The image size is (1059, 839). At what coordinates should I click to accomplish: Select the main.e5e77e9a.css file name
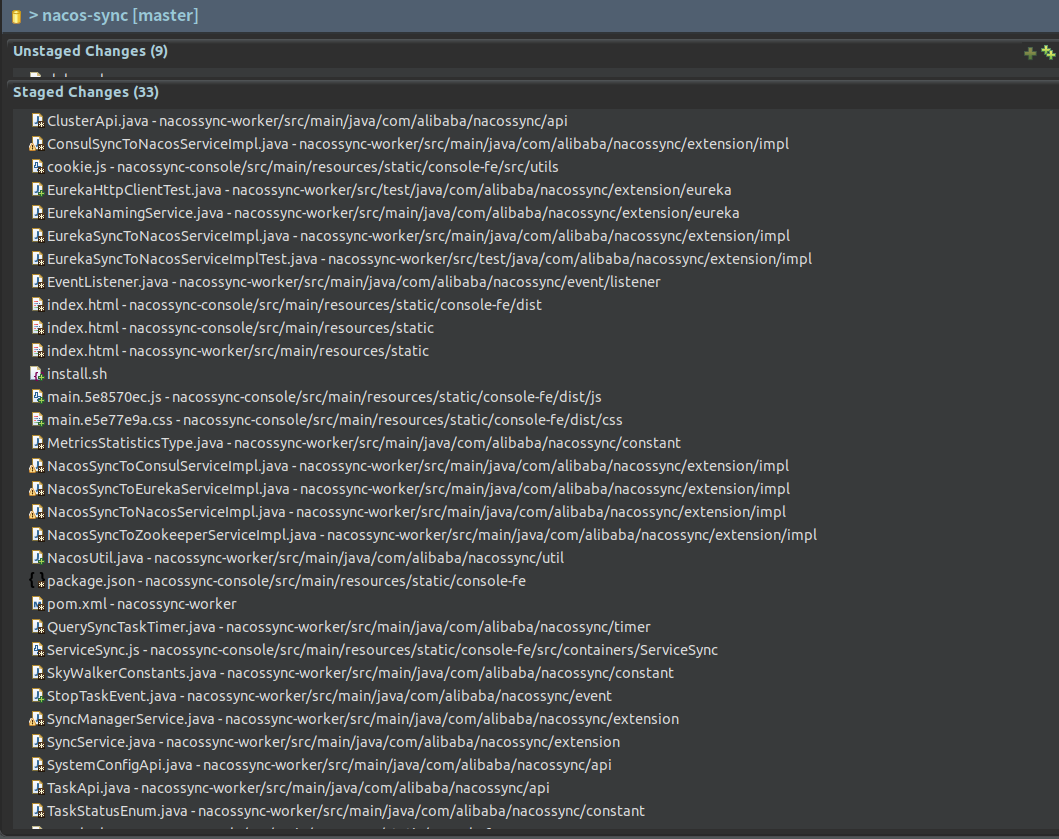tap(109, 420)
